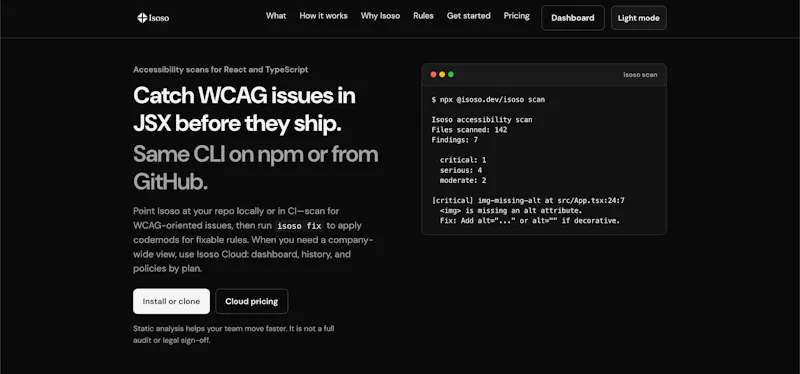Jump to Get started section
This screenshot has height=374, width=800.
tap(469, 16)
